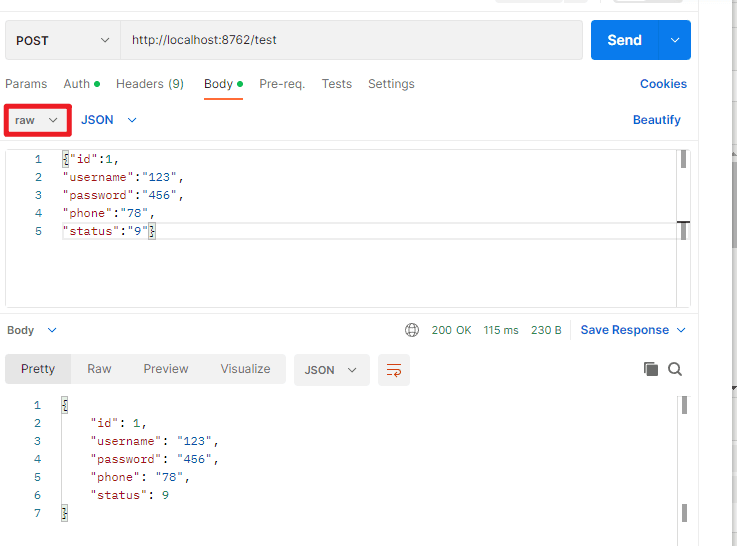
Task: Open the raw body type dropdown
Action: tap(37, 120)
